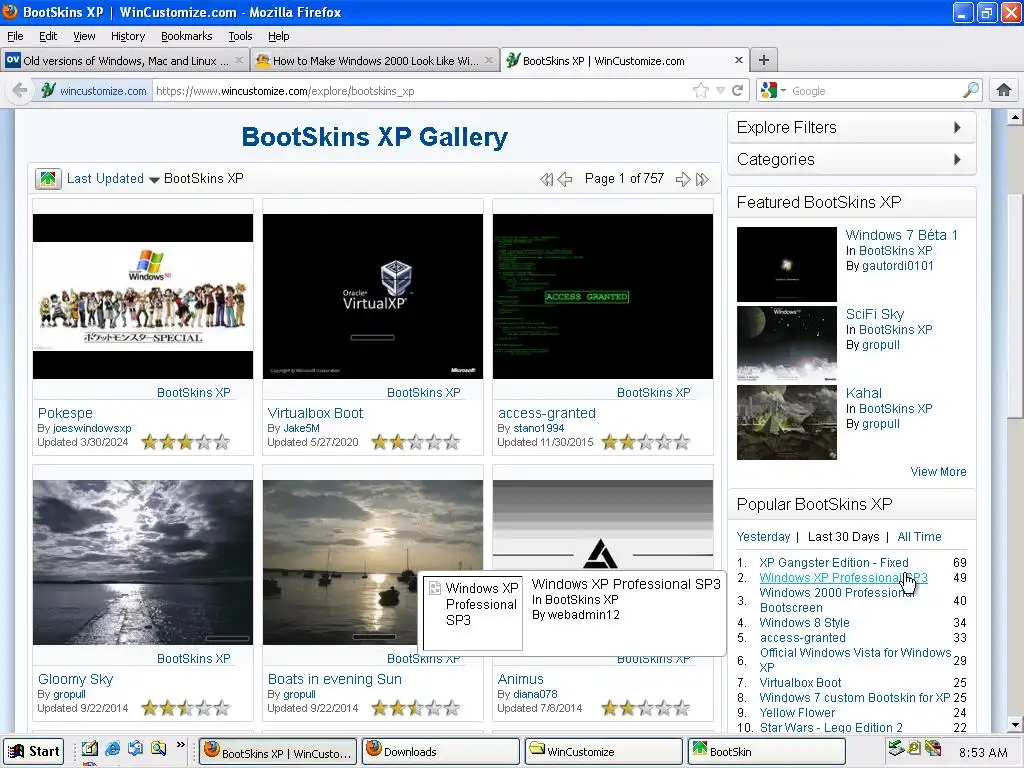Rate Gloomy Sky using its stars
The height and width of the screenshot is (768, 1024).
click(x=186, y=708)
